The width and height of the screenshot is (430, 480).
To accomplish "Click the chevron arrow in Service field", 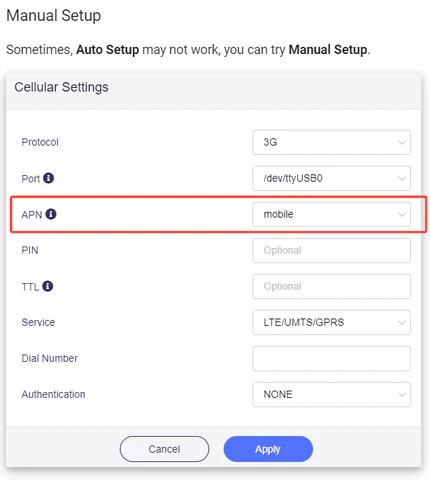I will [402, 323].
